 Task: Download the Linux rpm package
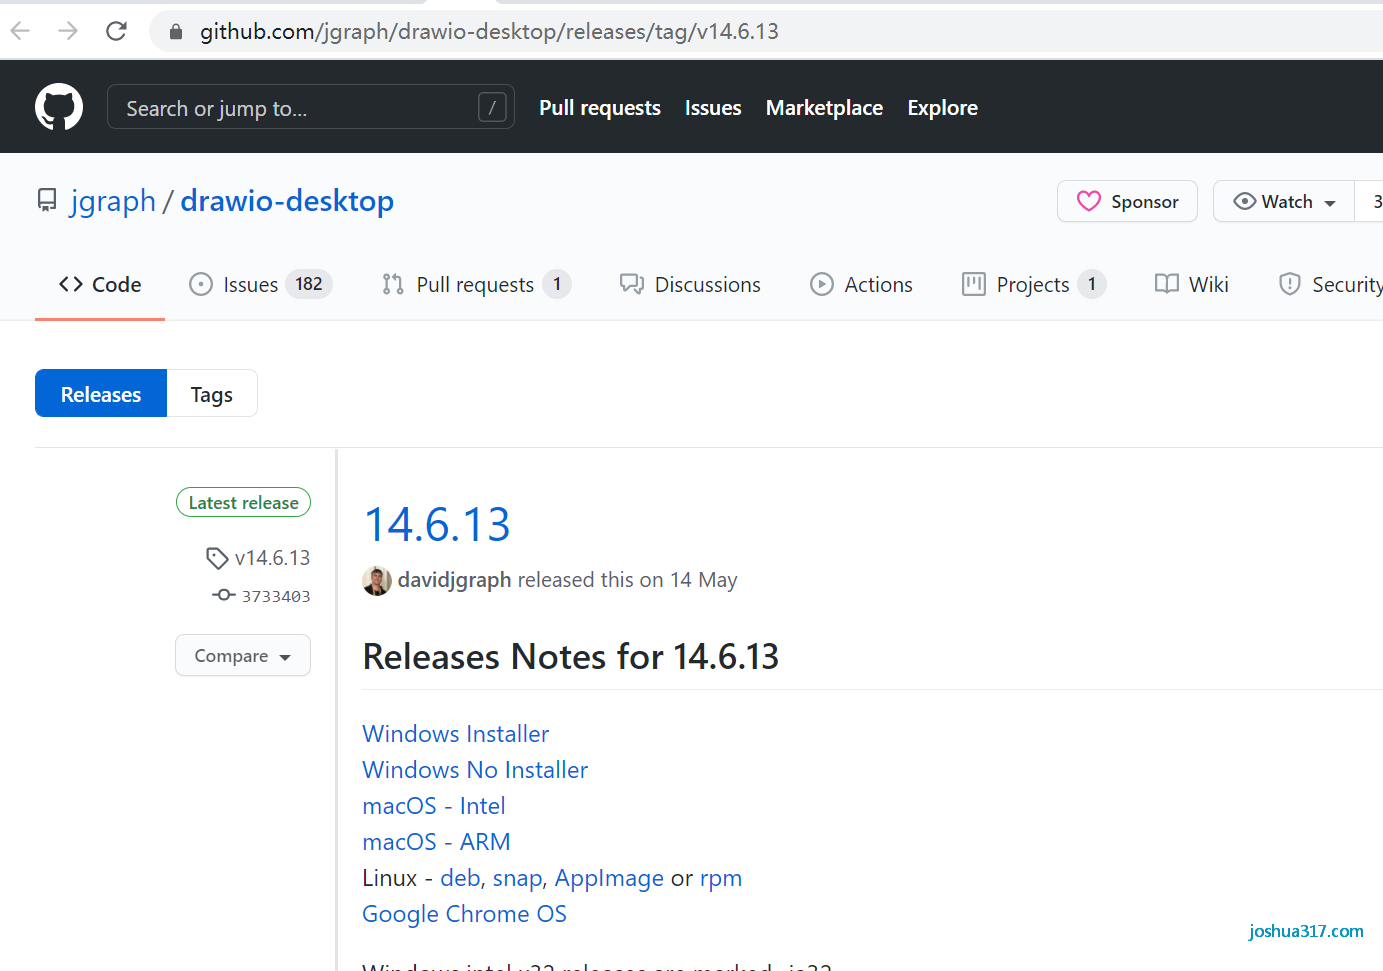[x=721, y=878]
